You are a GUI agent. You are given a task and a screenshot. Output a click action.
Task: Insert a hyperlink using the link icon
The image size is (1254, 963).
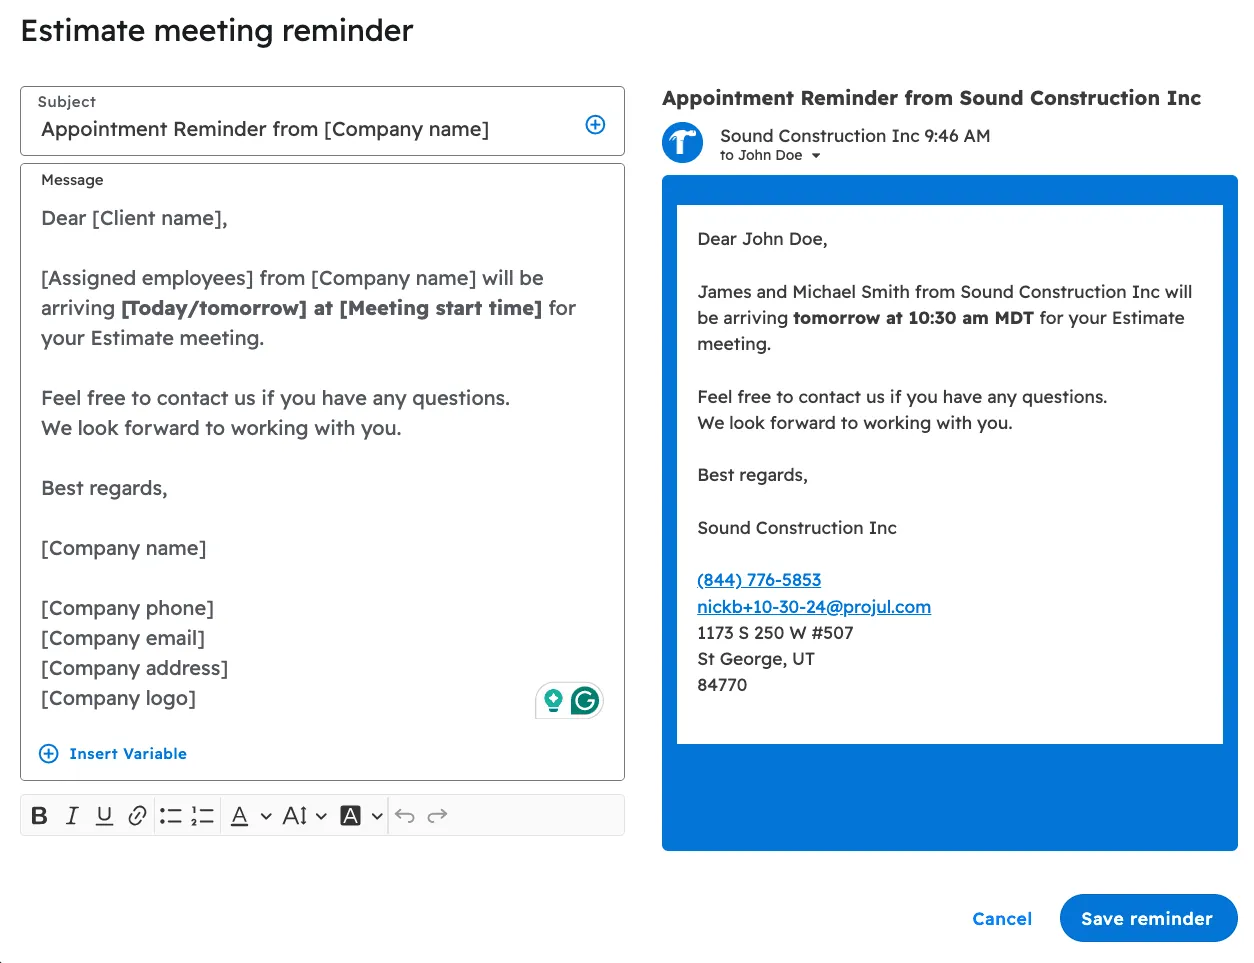(x=137, y=815)
